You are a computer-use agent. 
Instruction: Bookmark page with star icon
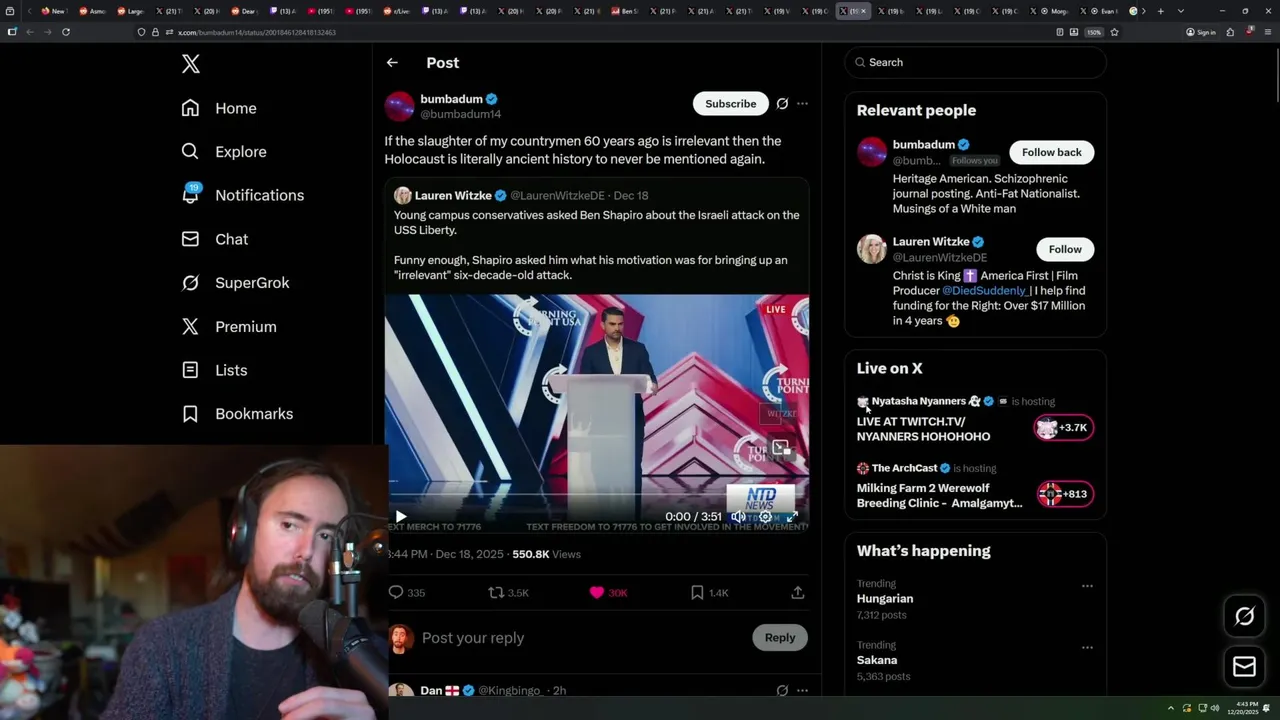(1114, 32)
